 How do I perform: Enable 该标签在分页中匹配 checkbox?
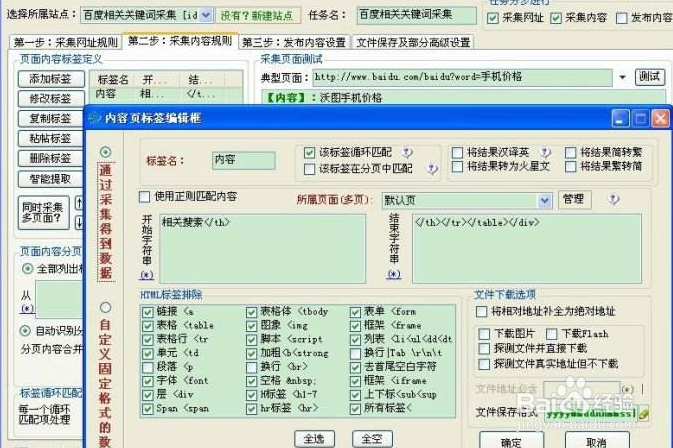click(x=309, y=169)
